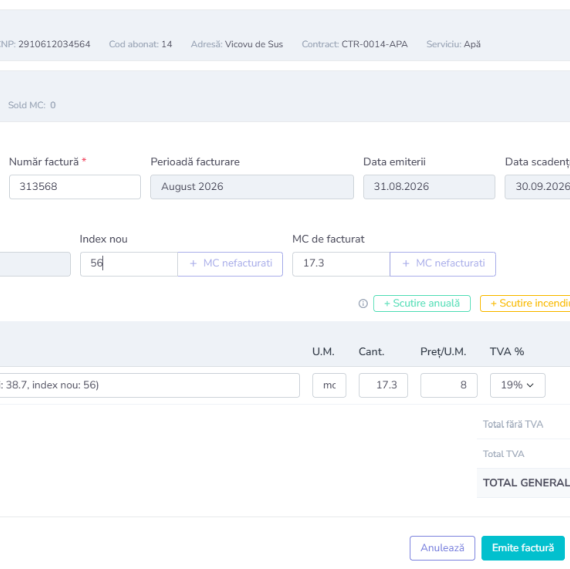
Task: Click the Preț/U.M. field showing 8
Action: pyautogui.click(x=449, y=385)
